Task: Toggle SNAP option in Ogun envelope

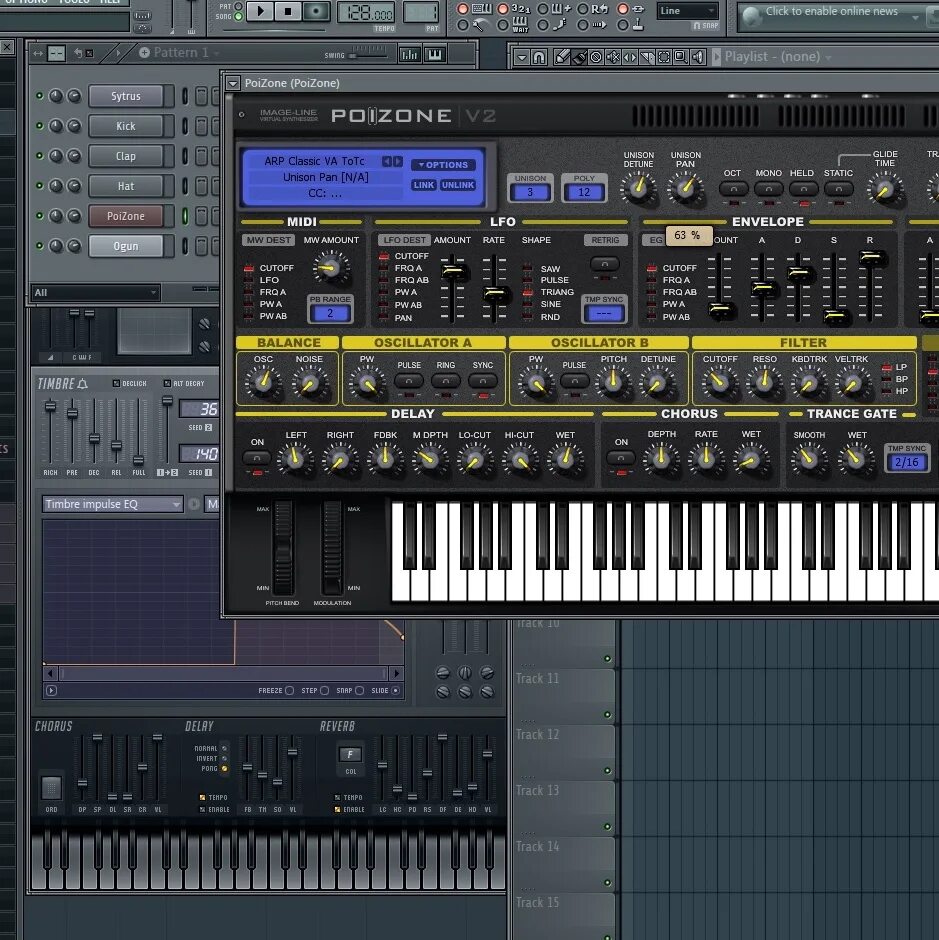Action: [359, 691]
